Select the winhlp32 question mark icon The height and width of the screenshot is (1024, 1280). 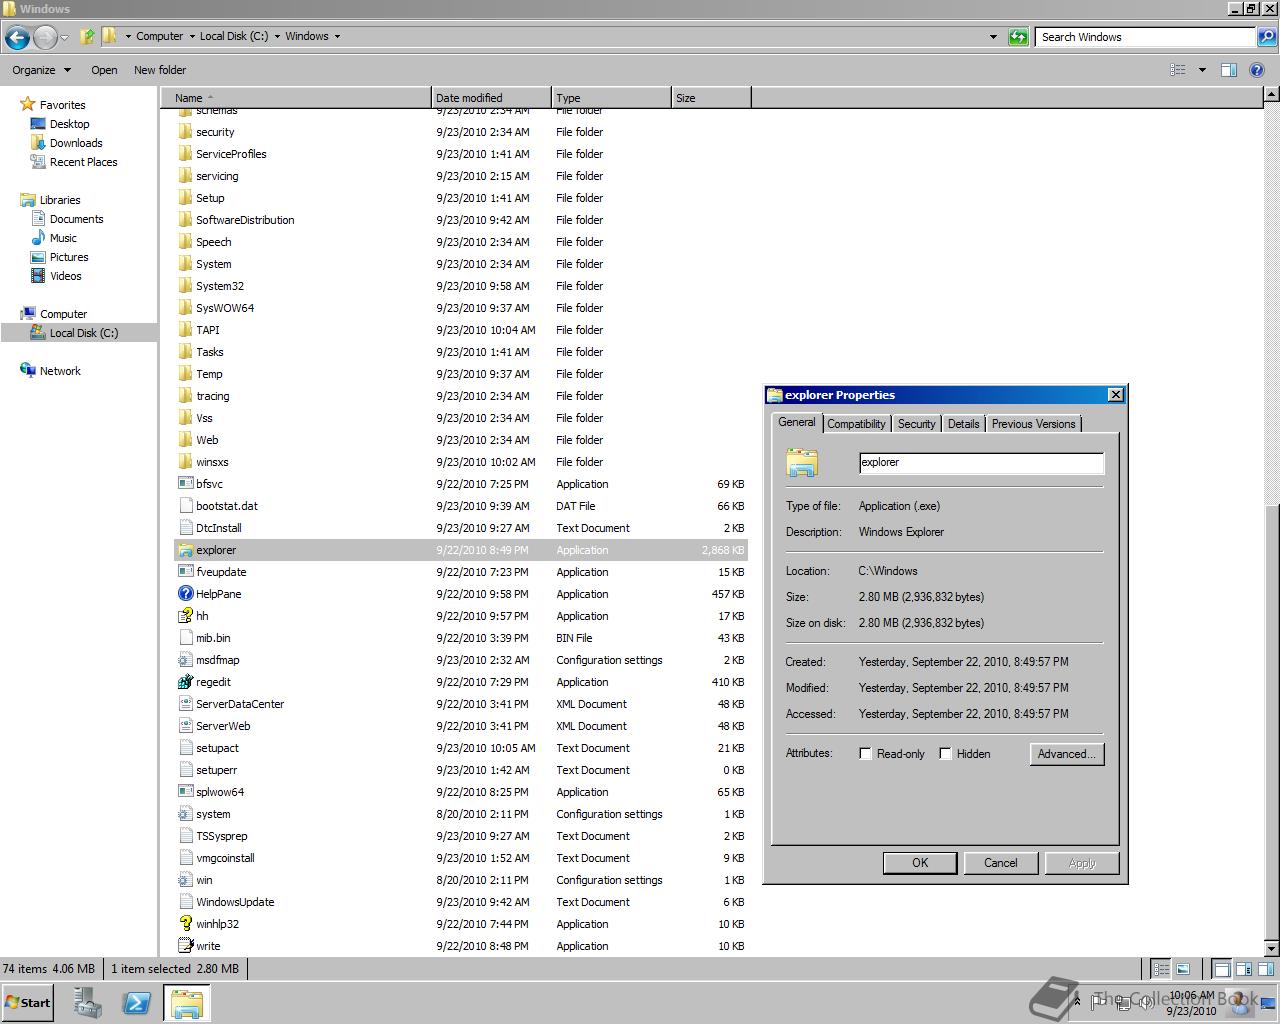185,924
